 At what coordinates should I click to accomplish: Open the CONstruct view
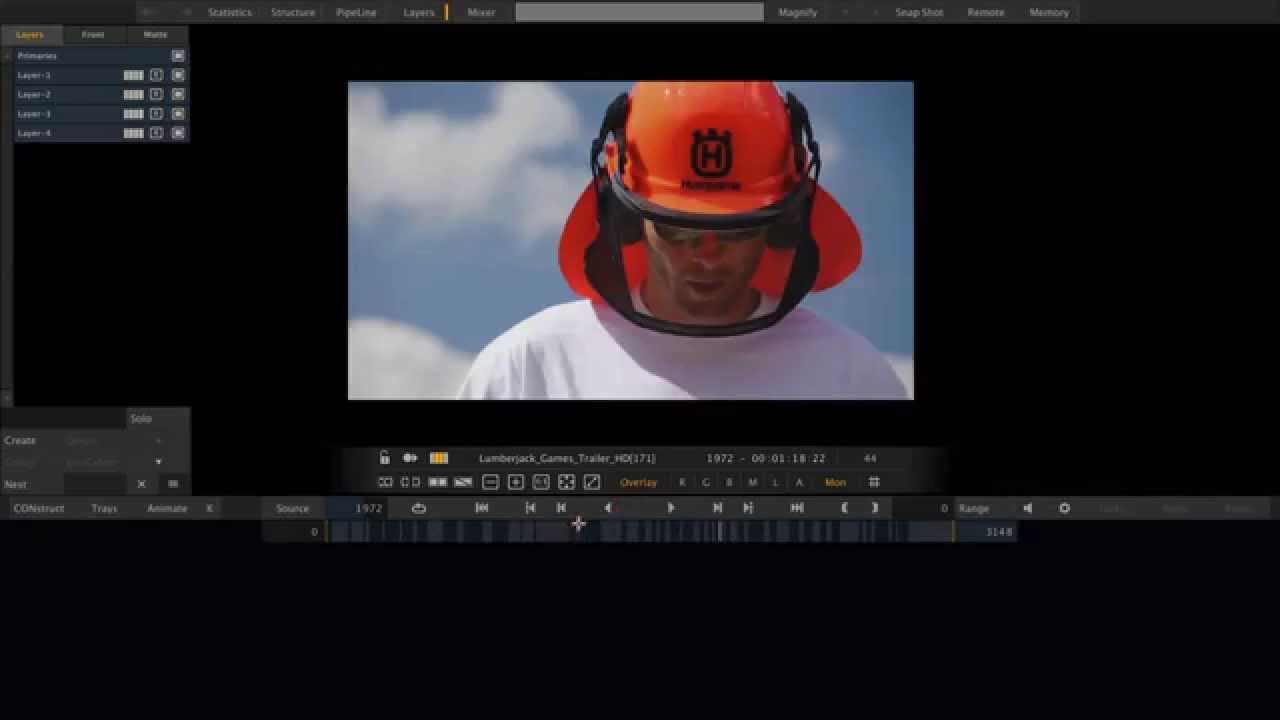click(39, 508)
